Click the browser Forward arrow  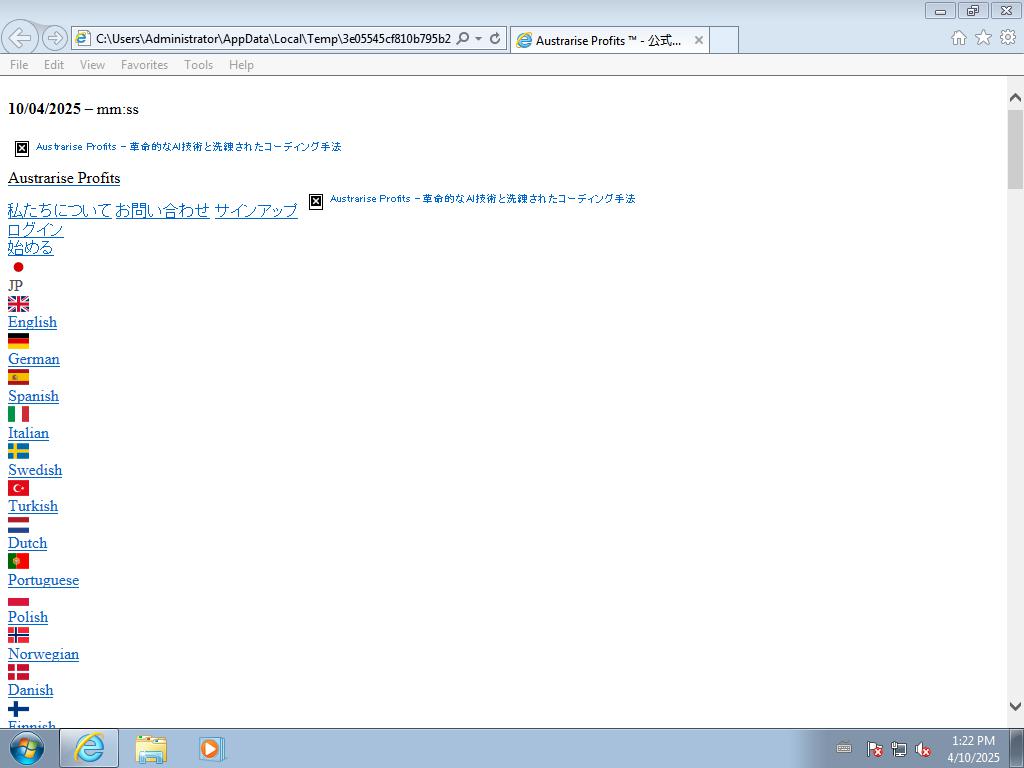55,39
